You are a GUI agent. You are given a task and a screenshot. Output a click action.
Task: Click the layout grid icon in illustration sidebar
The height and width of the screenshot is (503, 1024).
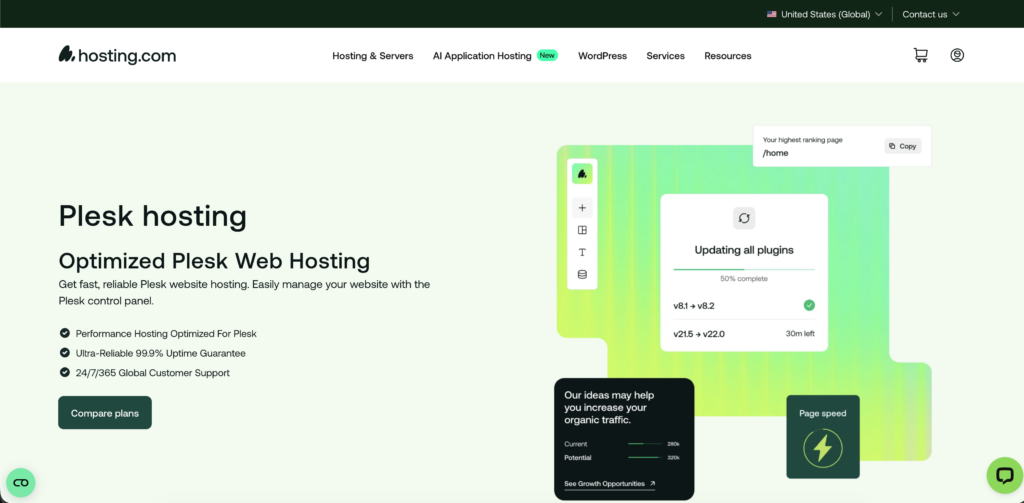click(x=582, y=230)
